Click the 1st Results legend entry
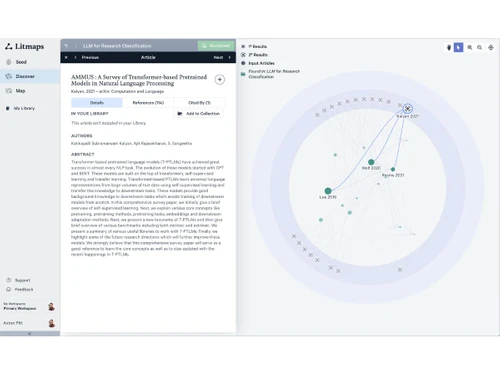The image size is (500, 375). pyautogui.click(x=254, y=46)
